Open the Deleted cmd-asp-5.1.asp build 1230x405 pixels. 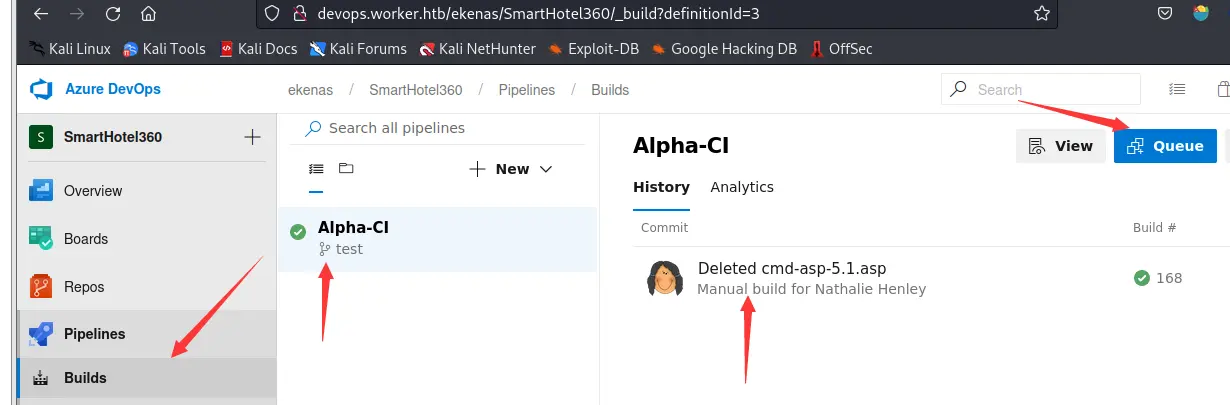tap(791, 269)
